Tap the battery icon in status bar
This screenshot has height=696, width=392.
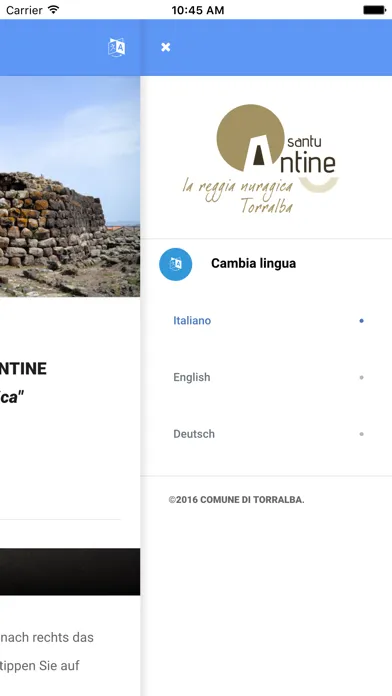[x=374, y=10]
